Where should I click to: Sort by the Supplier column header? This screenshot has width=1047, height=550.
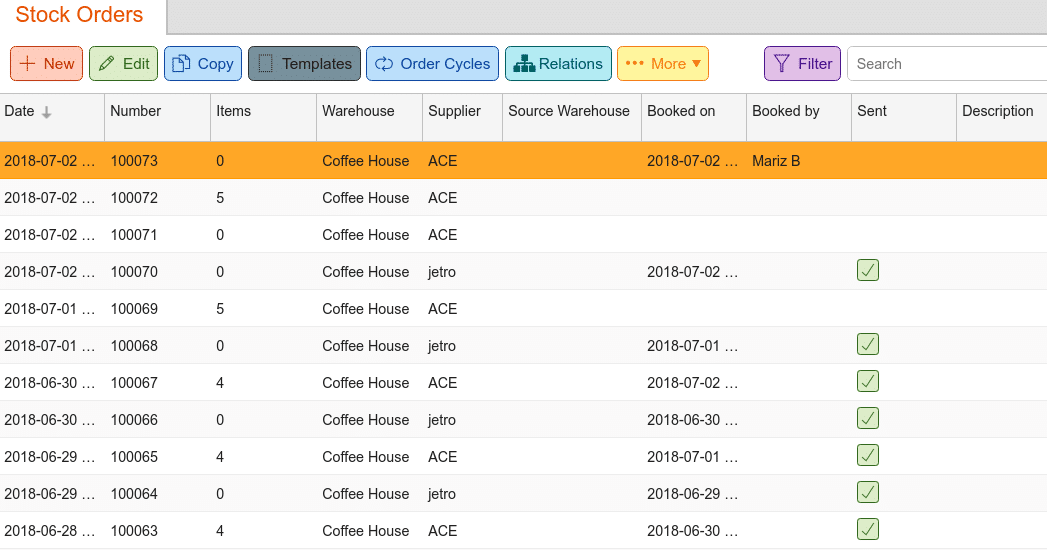click(x=454, y=111)
